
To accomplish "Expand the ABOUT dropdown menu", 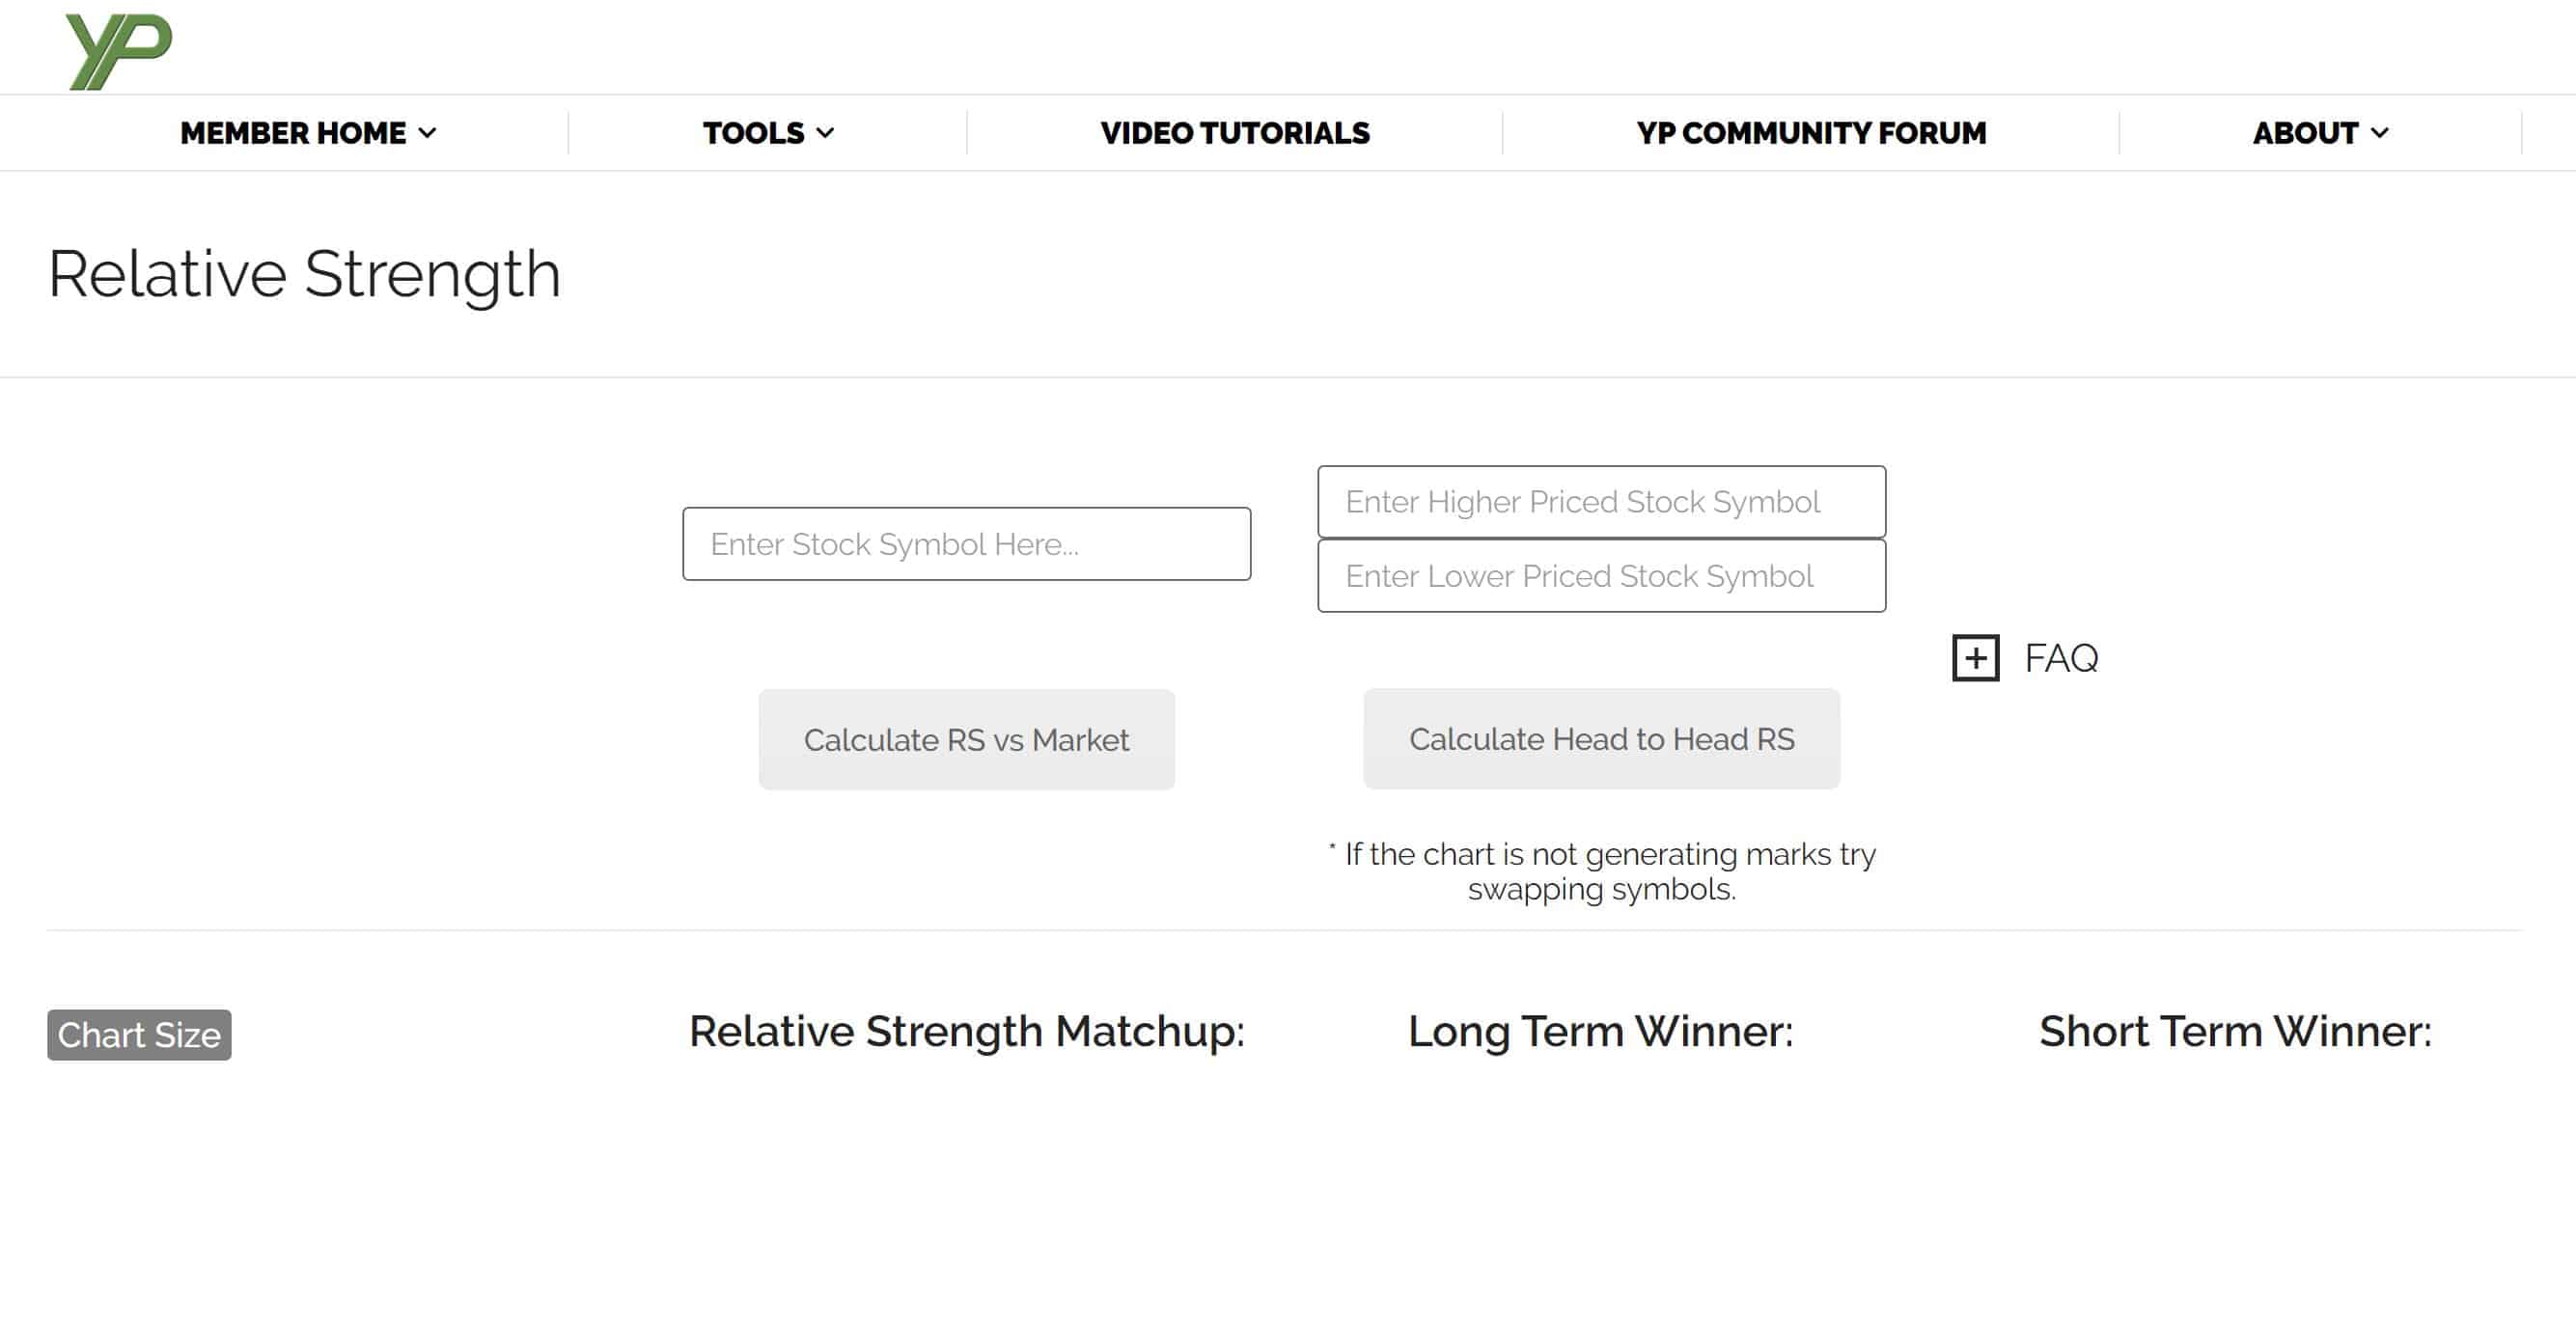I will point(2320,132).
